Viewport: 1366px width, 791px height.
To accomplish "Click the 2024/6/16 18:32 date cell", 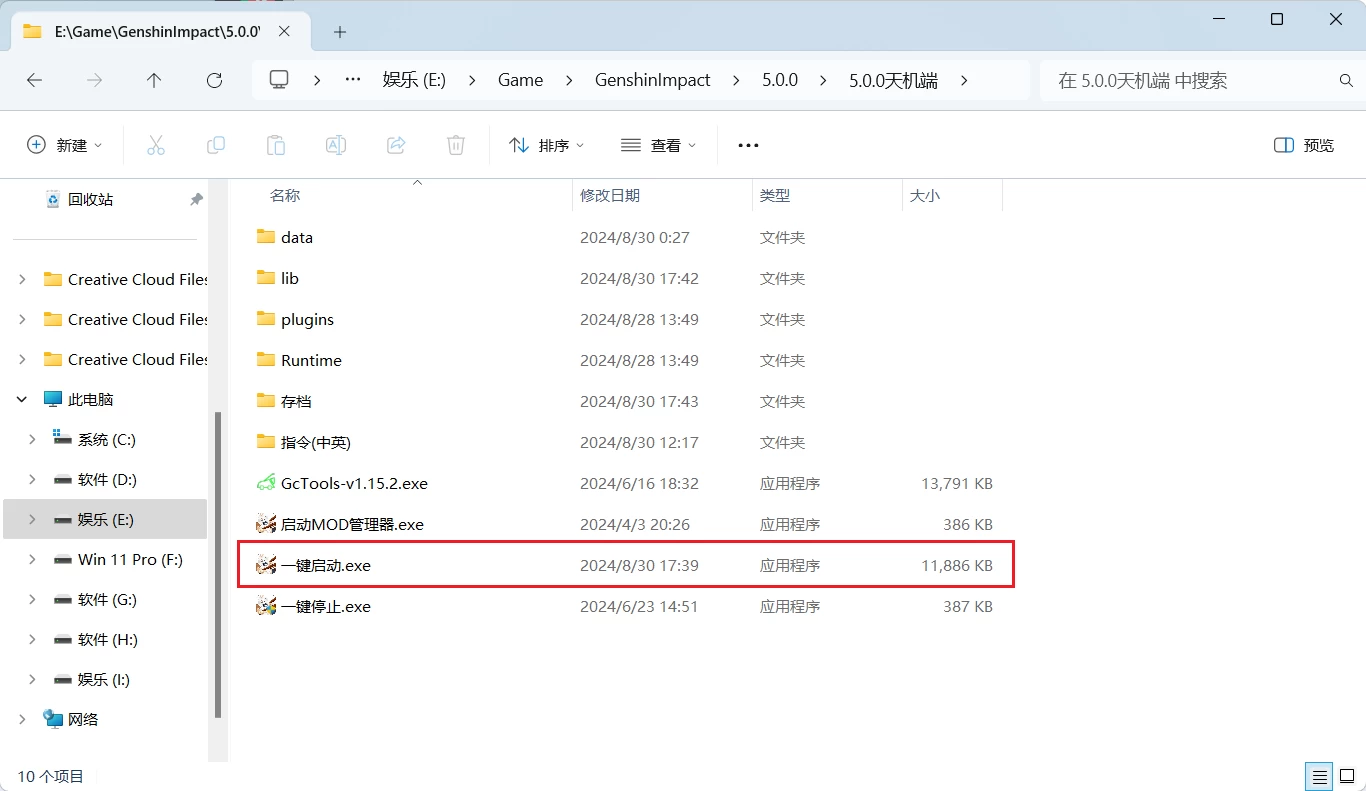I will 639,483.
